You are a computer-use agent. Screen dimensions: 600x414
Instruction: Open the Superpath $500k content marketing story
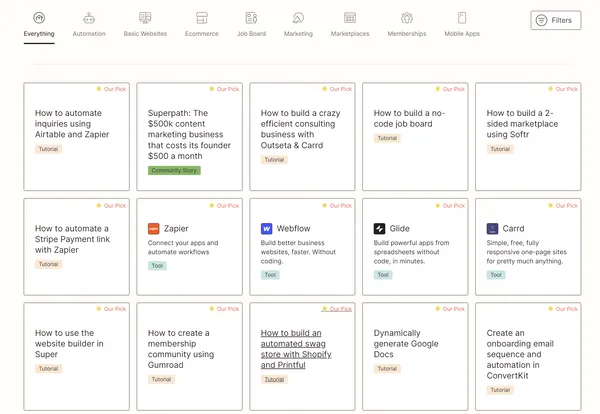(189, 134)
